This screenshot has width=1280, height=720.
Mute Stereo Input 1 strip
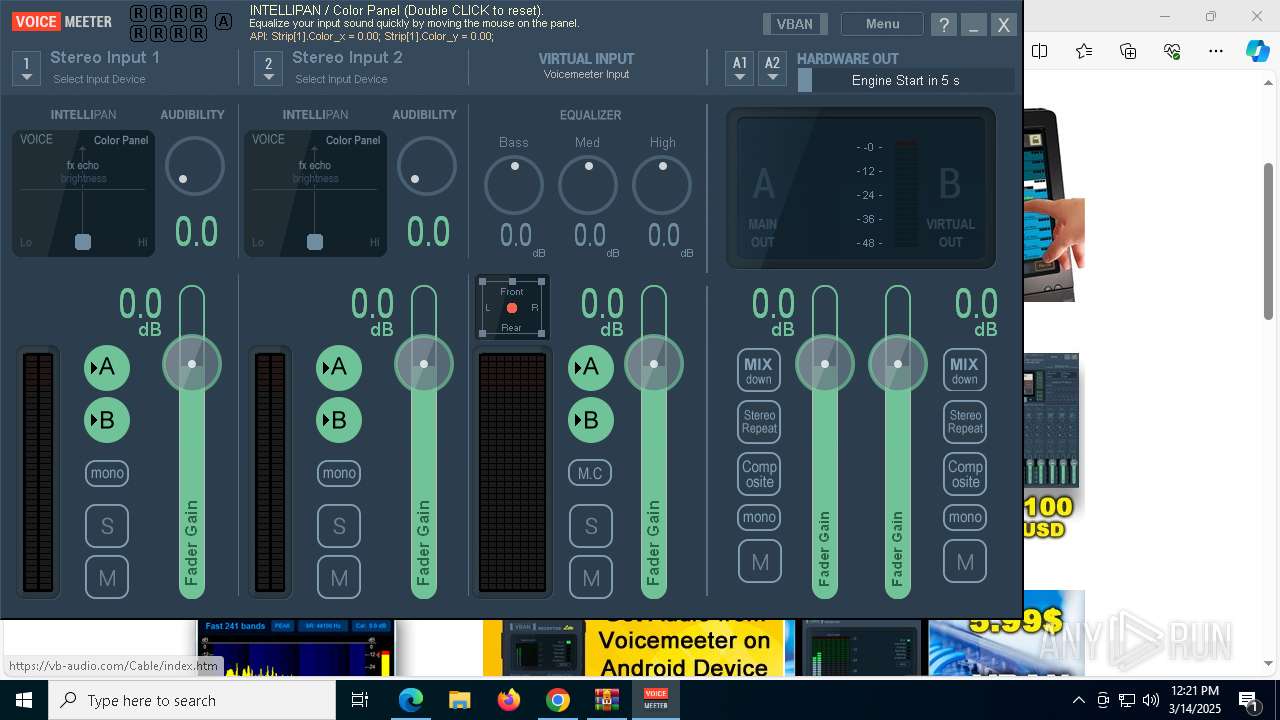tap(107, 578)
